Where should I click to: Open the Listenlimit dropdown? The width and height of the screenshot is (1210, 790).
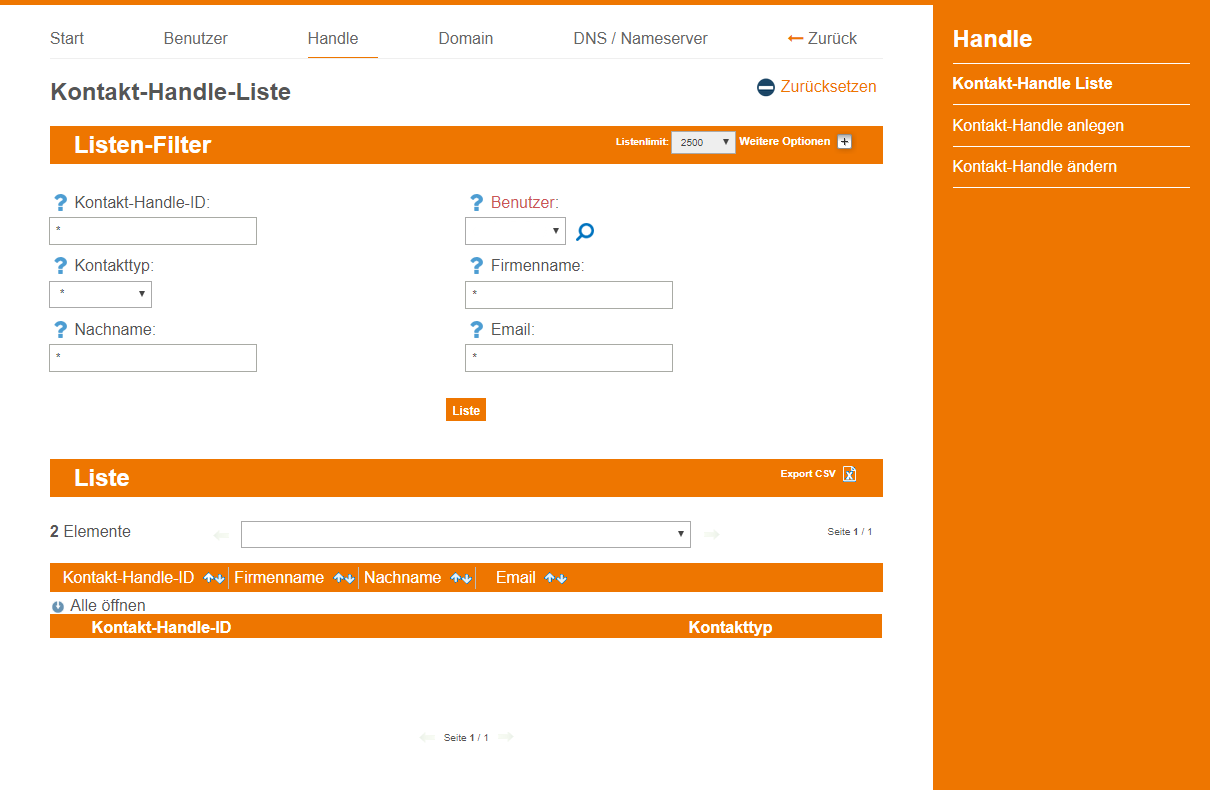(703, 142)
